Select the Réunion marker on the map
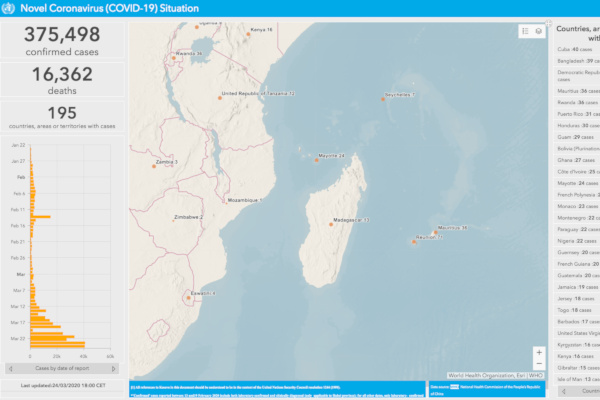Screen dimensions: 600x400 414,242
